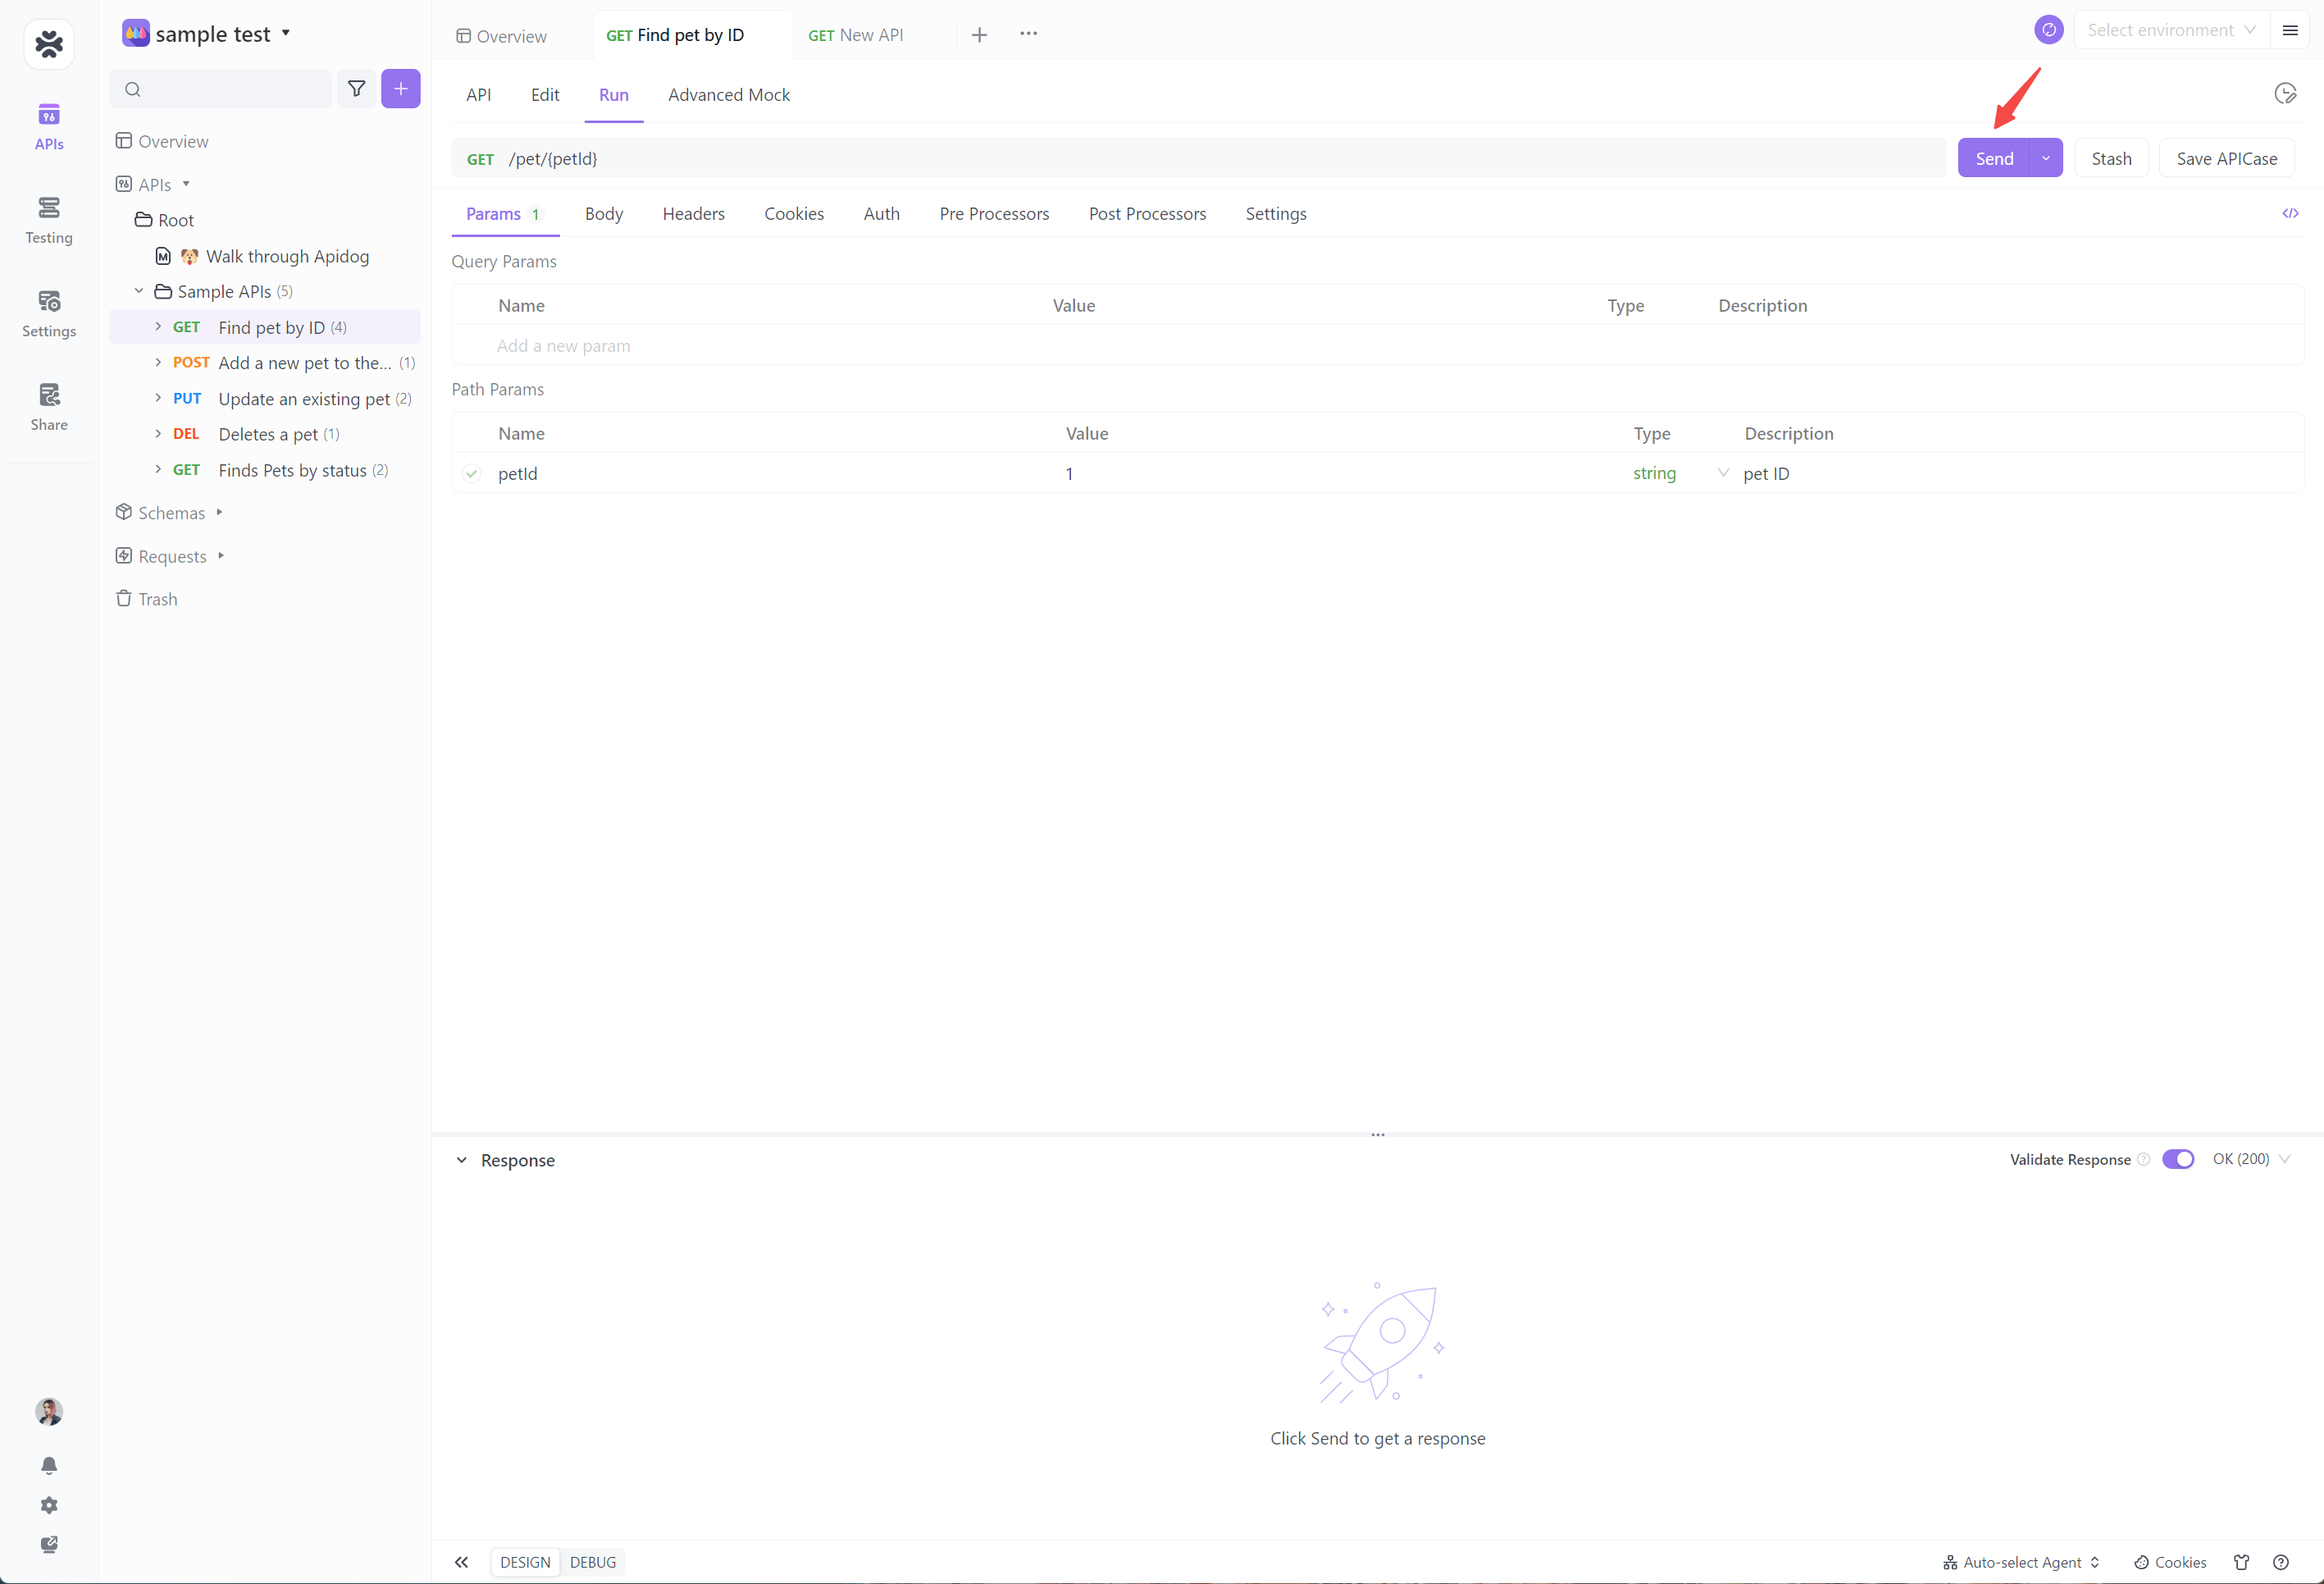Click the purple plus add button

[400, 89]
